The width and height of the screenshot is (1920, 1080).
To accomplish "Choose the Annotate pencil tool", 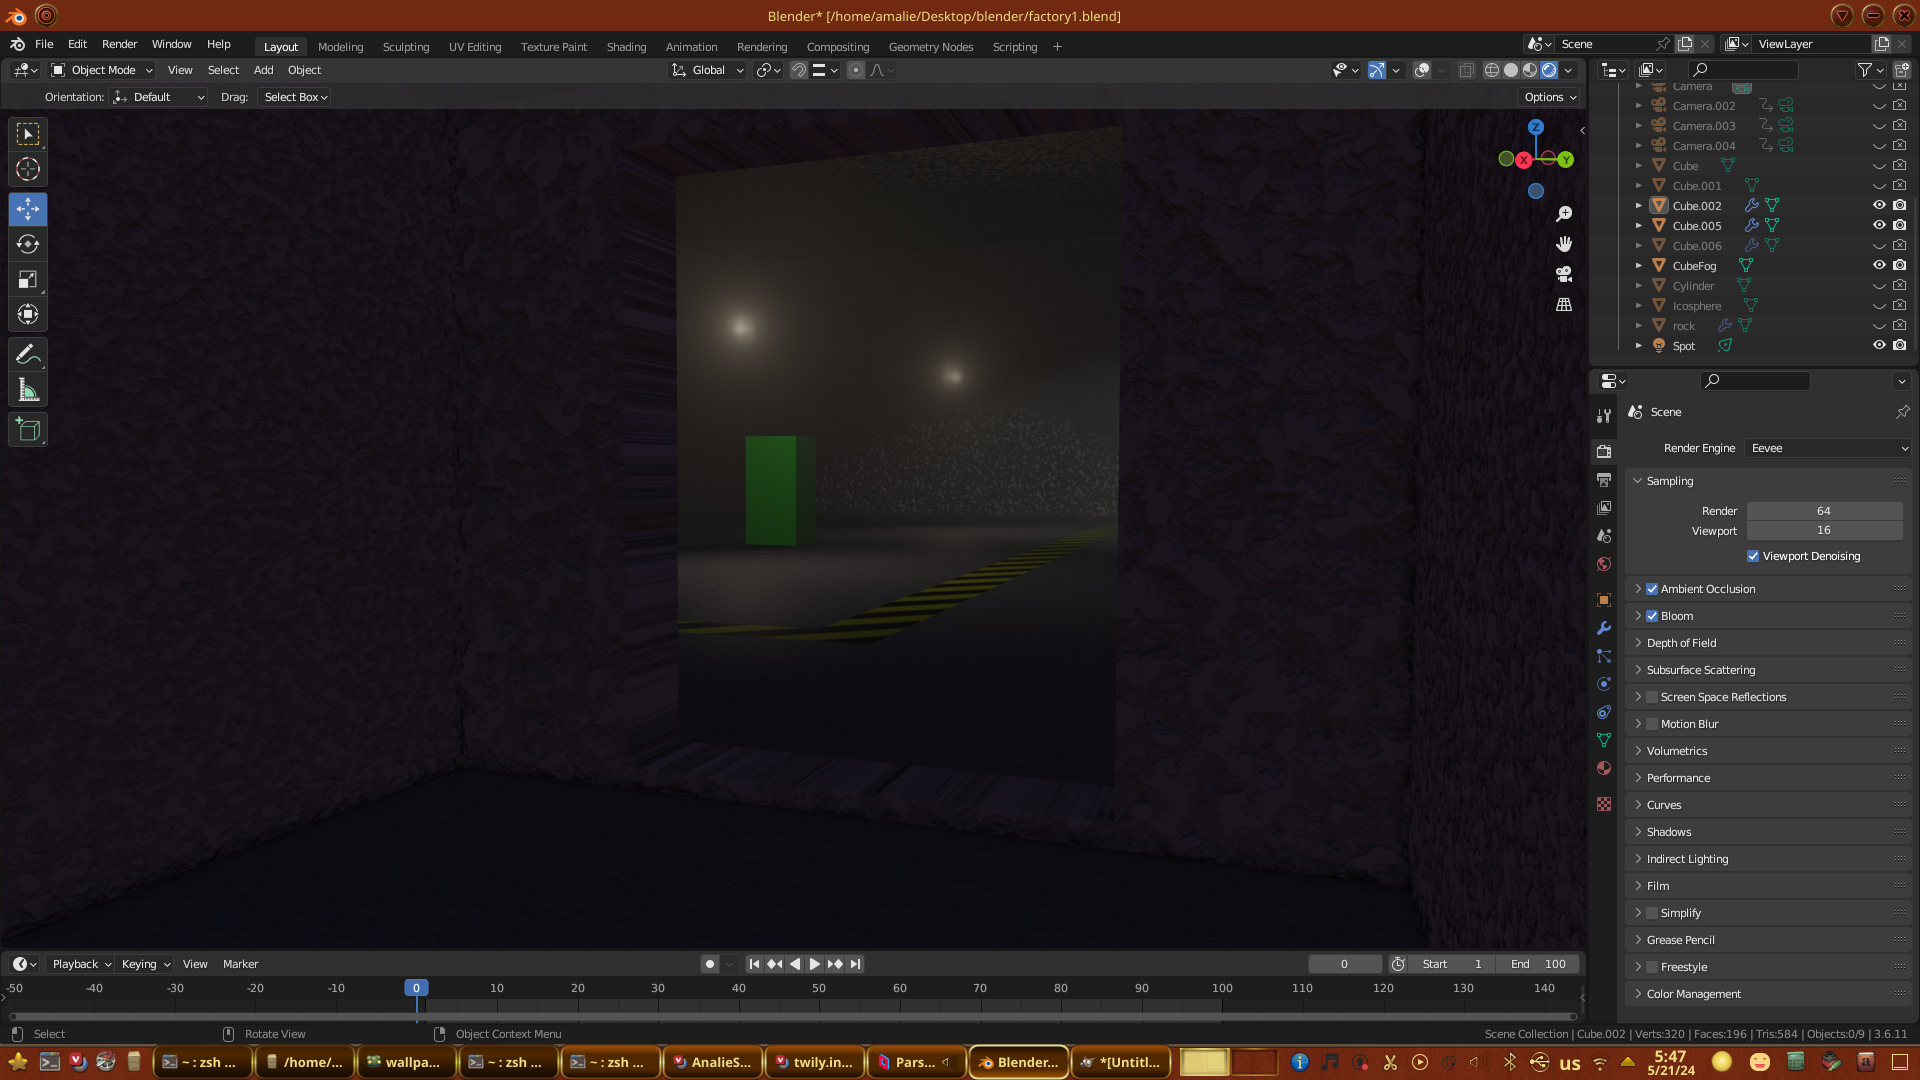I will [28, 354].
